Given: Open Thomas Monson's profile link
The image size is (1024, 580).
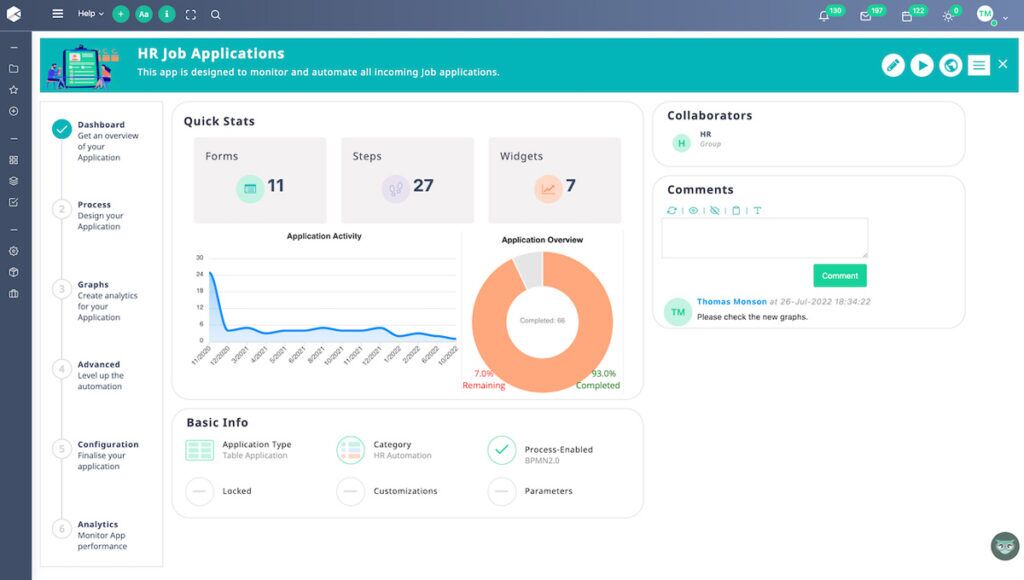Looking at the screenshot, I should [731, 301].
